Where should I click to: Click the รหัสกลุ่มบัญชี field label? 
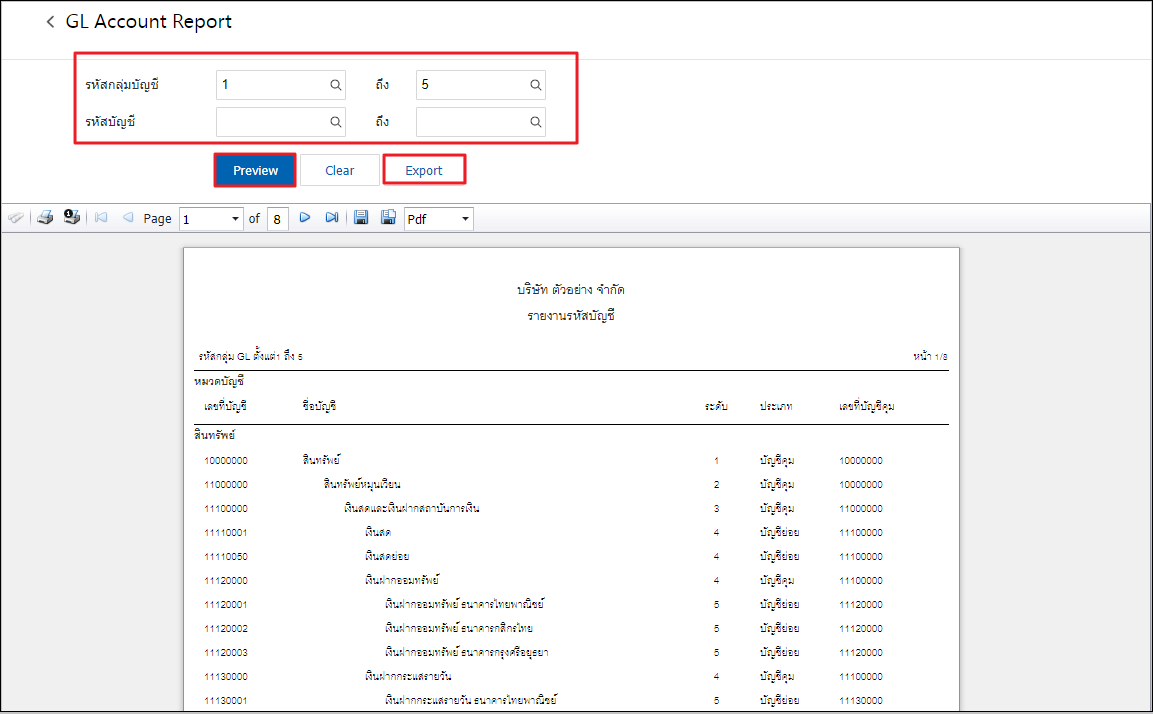click(x=122, y=85)
